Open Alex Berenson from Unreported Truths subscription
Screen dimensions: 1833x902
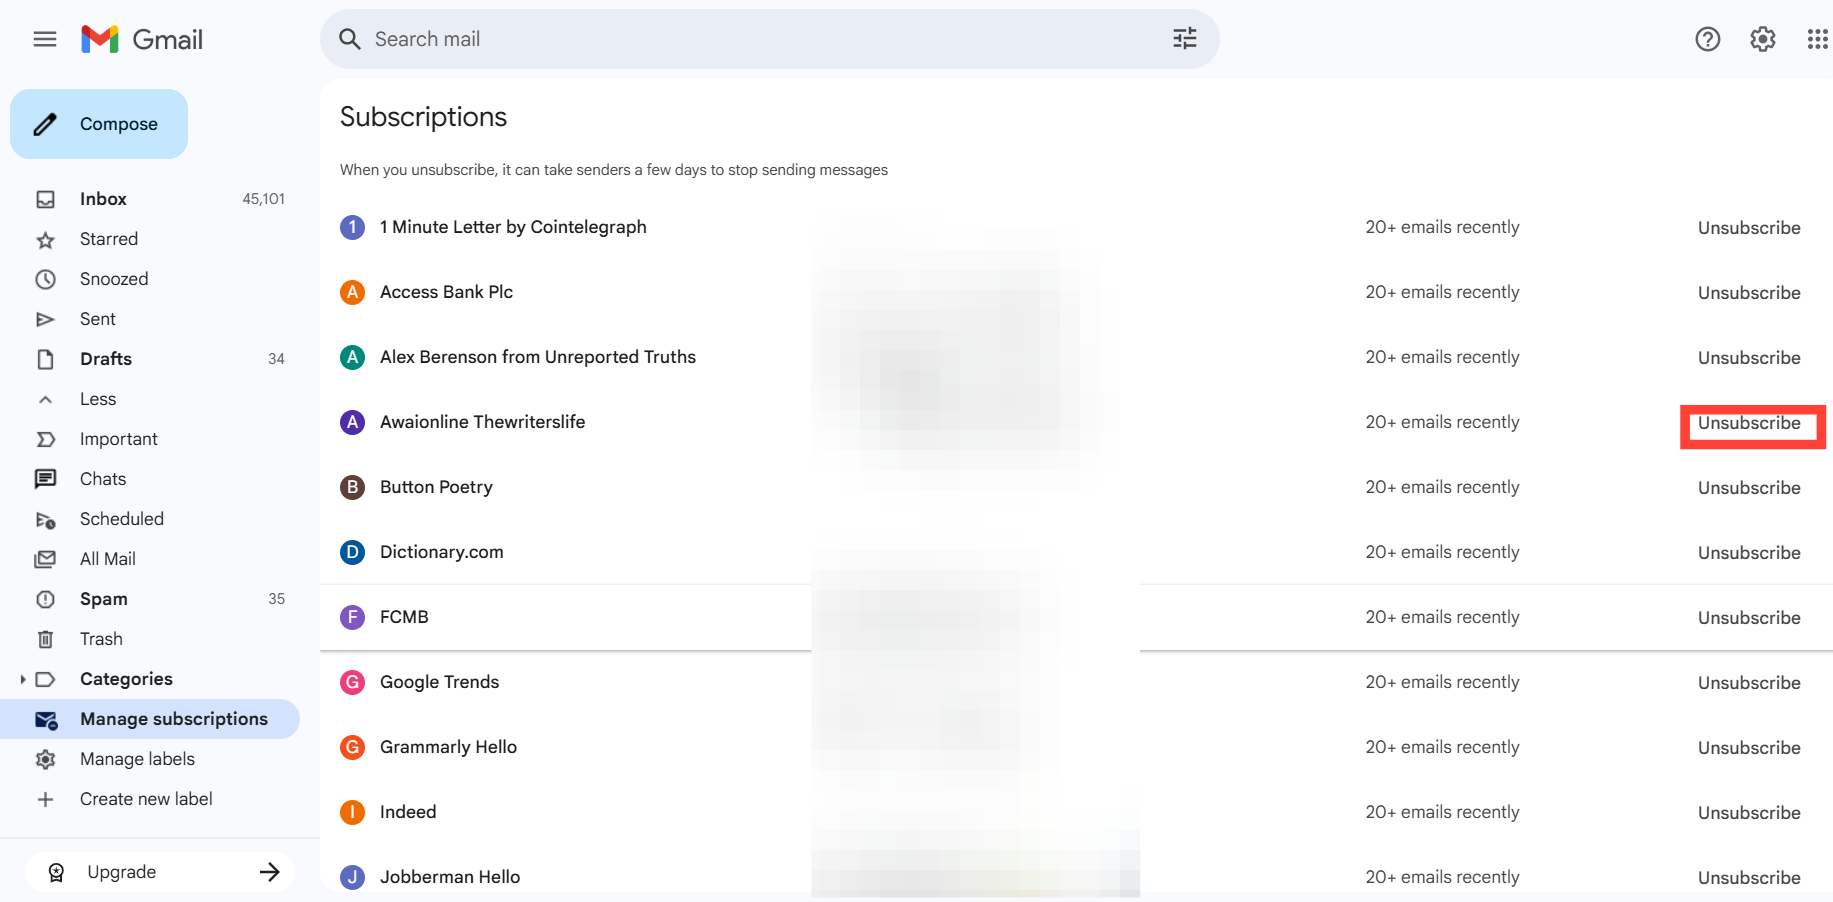coord(538,357)
